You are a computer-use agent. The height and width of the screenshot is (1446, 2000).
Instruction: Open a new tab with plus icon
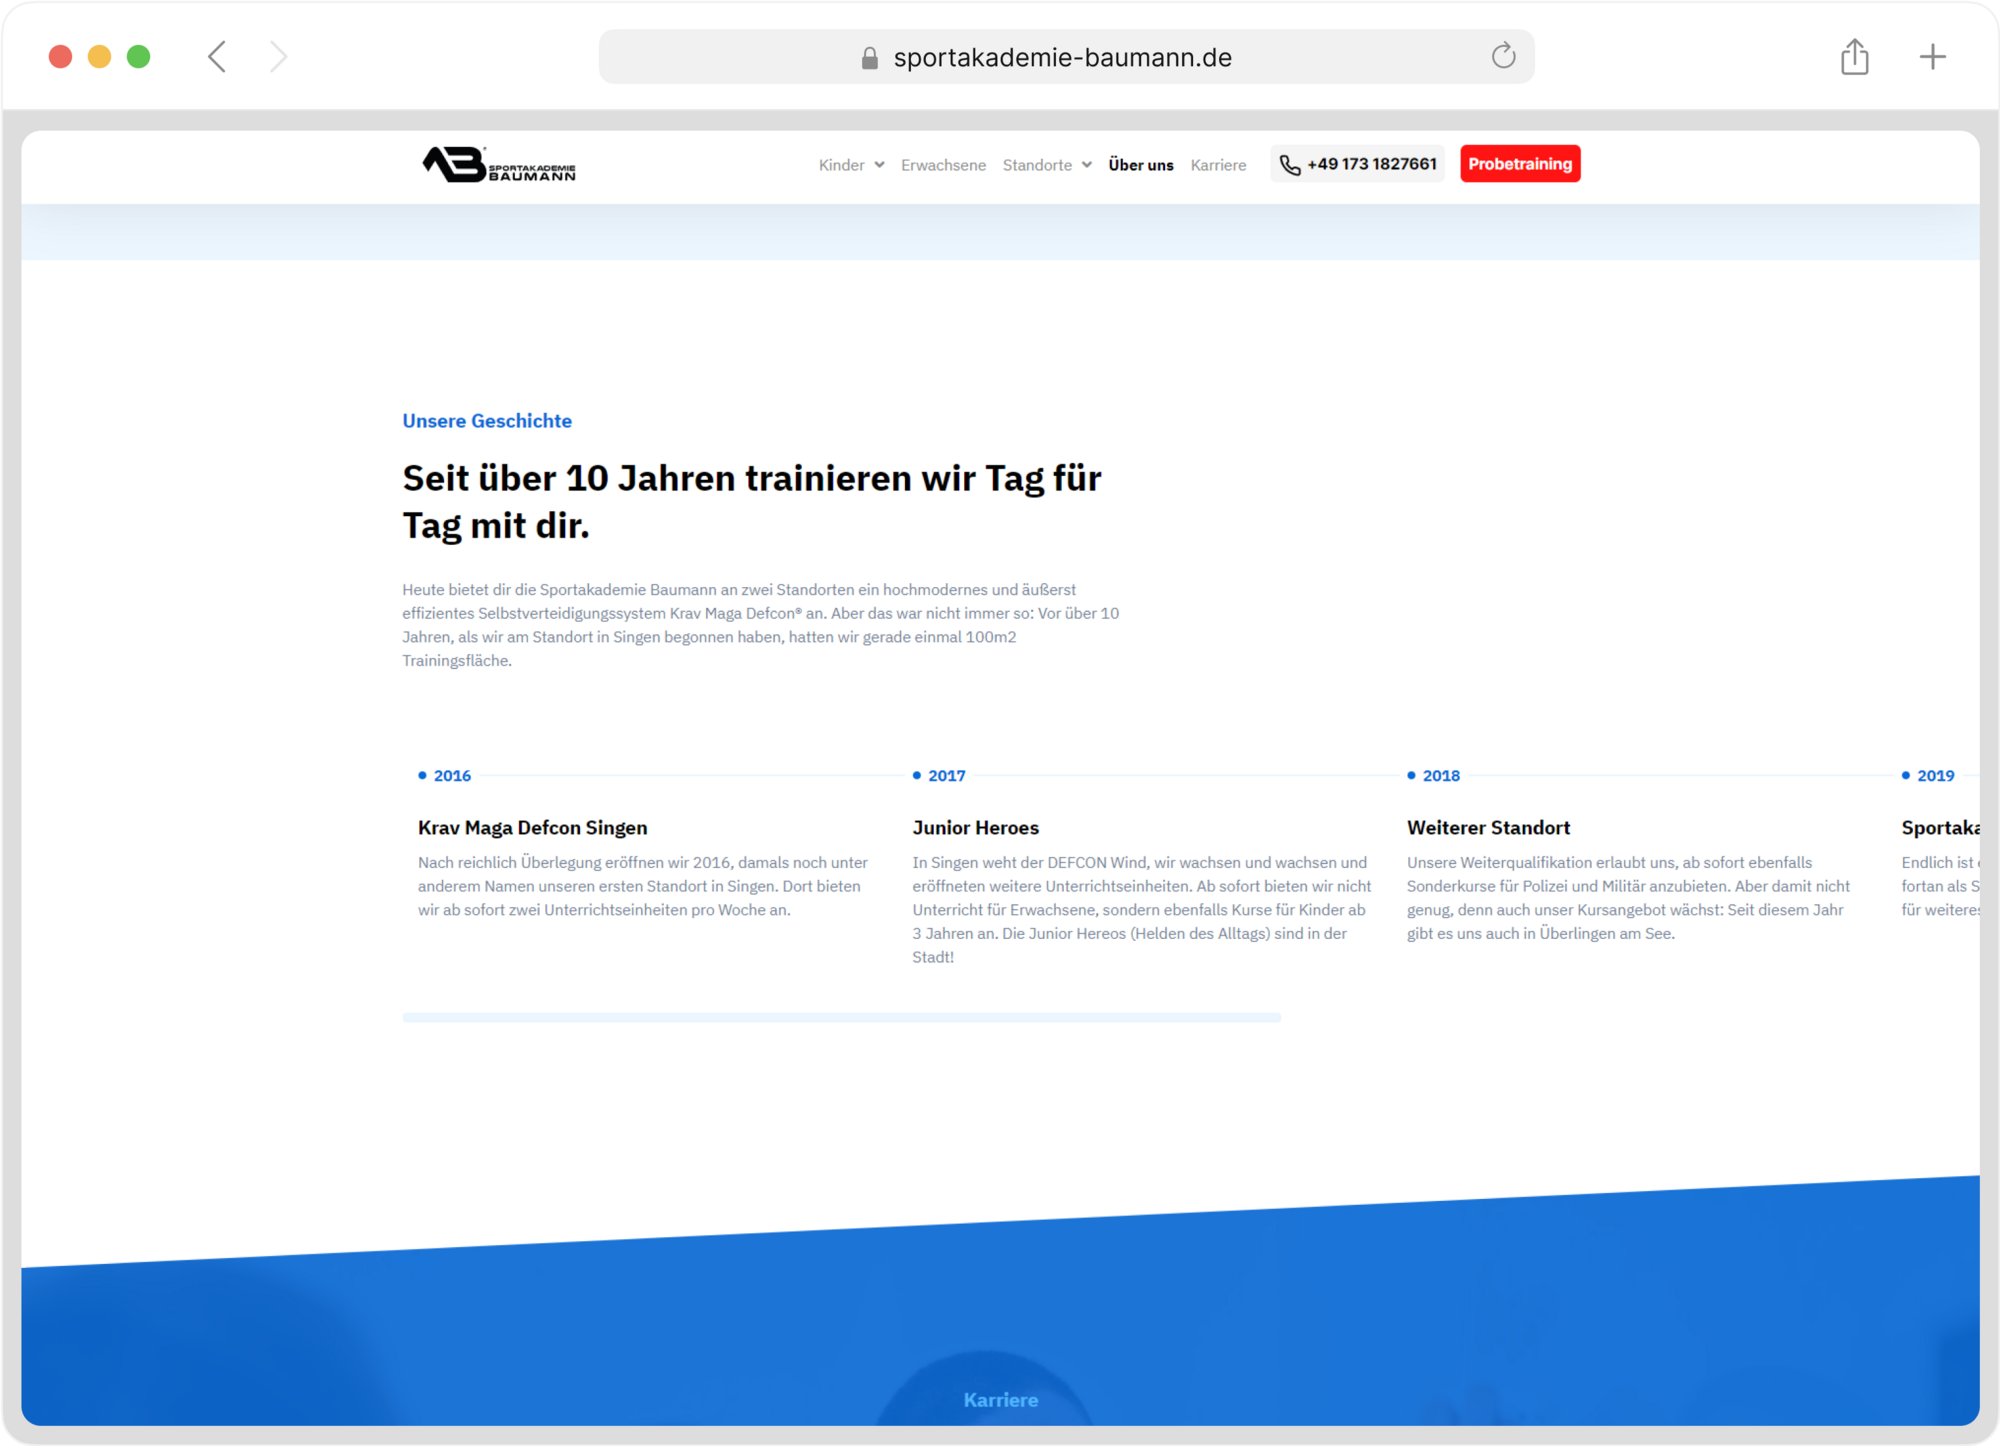tap(1932, 57)
